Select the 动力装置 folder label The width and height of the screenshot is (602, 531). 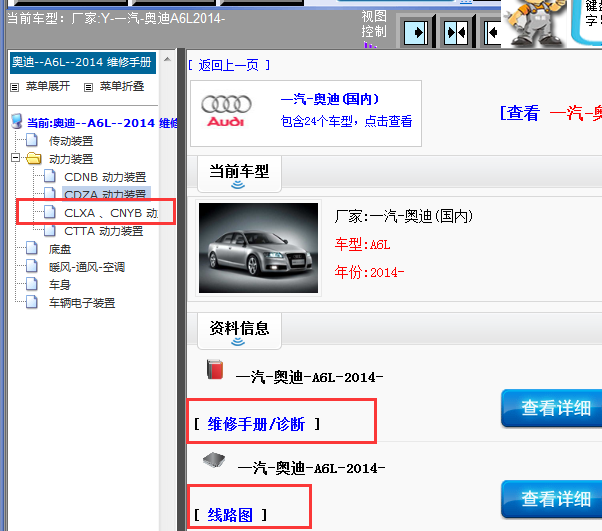tap(71, 159)
